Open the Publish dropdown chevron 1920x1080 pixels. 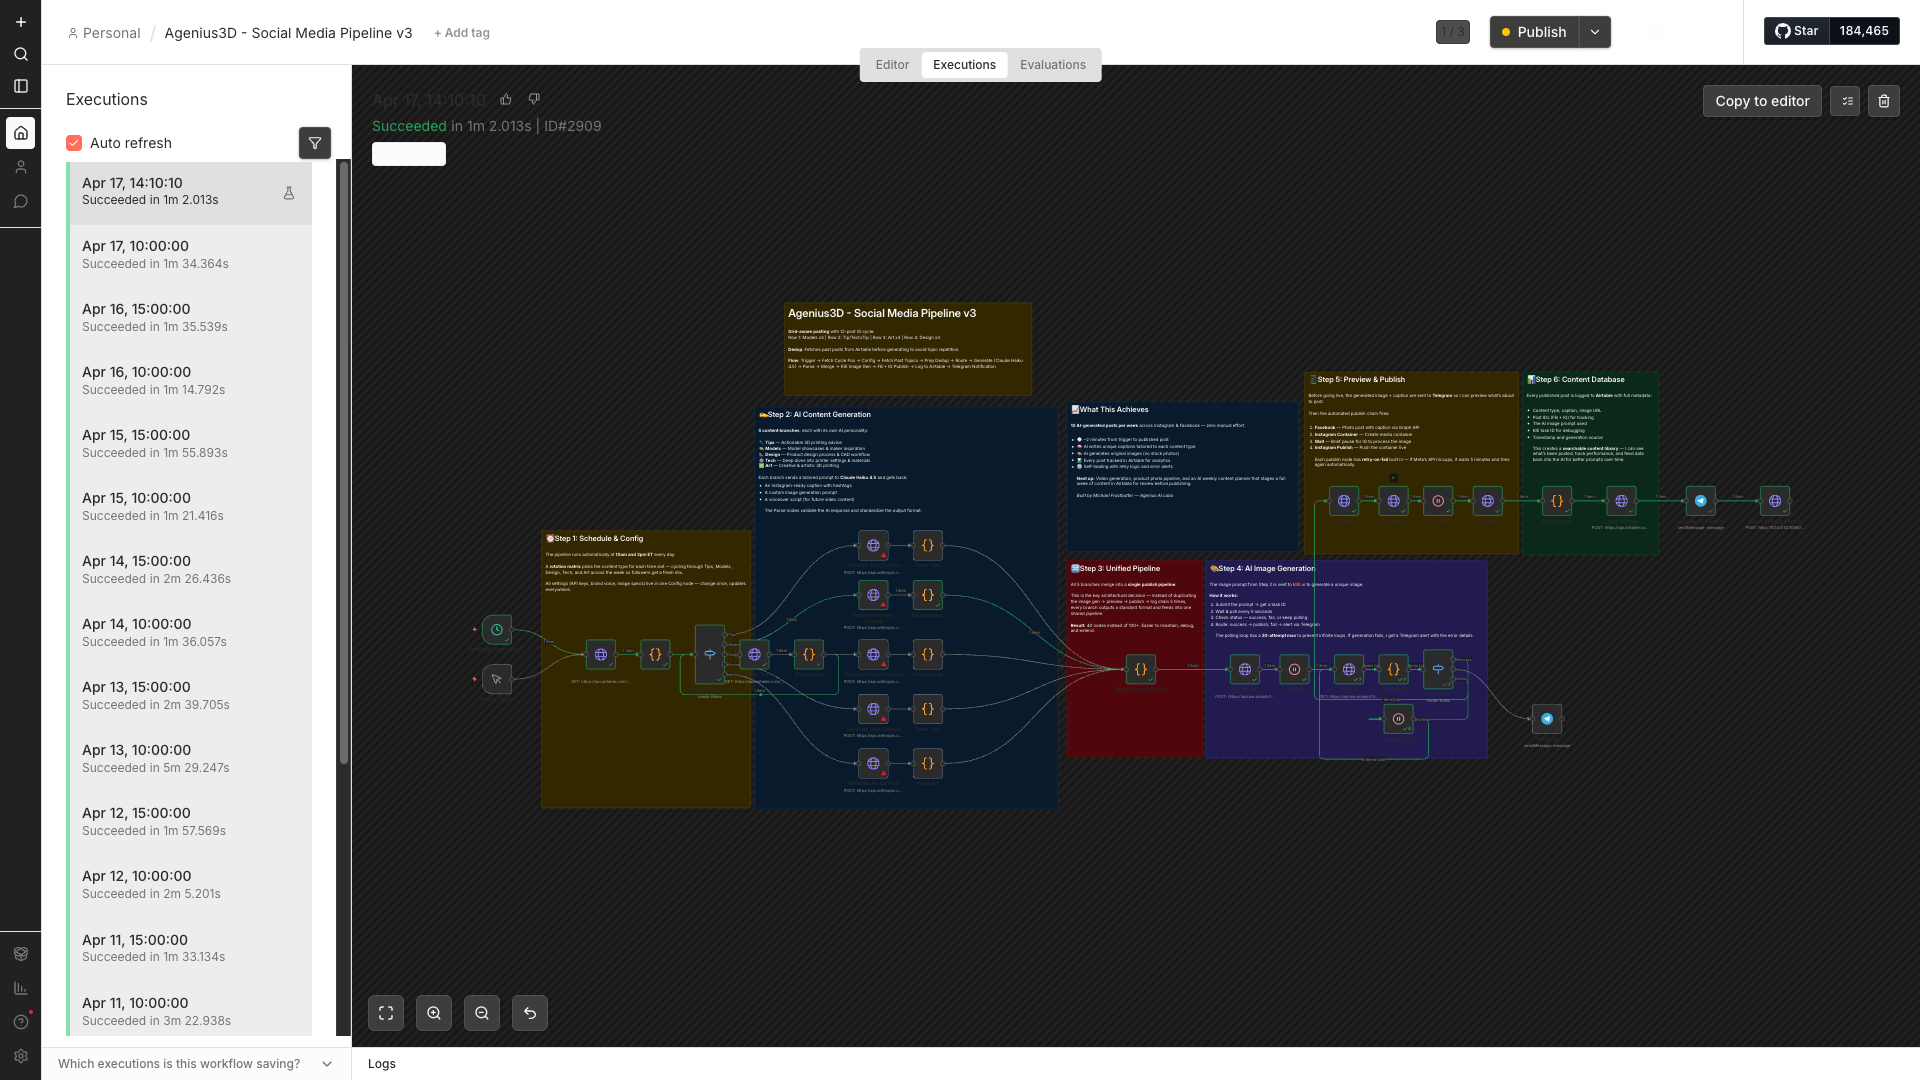pos(1595,32)
